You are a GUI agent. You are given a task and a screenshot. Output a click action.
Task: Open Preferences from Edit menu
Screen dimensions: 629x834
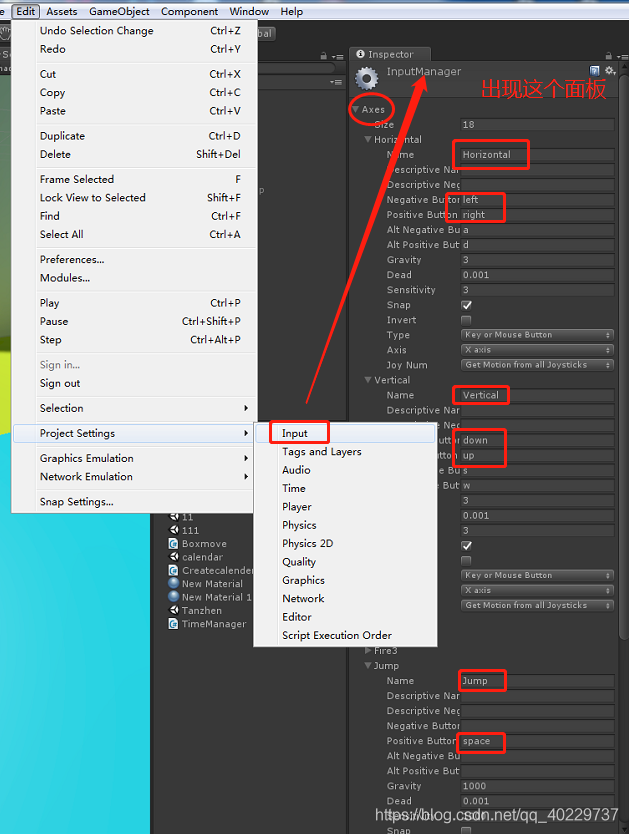click(x=134, y=260)
